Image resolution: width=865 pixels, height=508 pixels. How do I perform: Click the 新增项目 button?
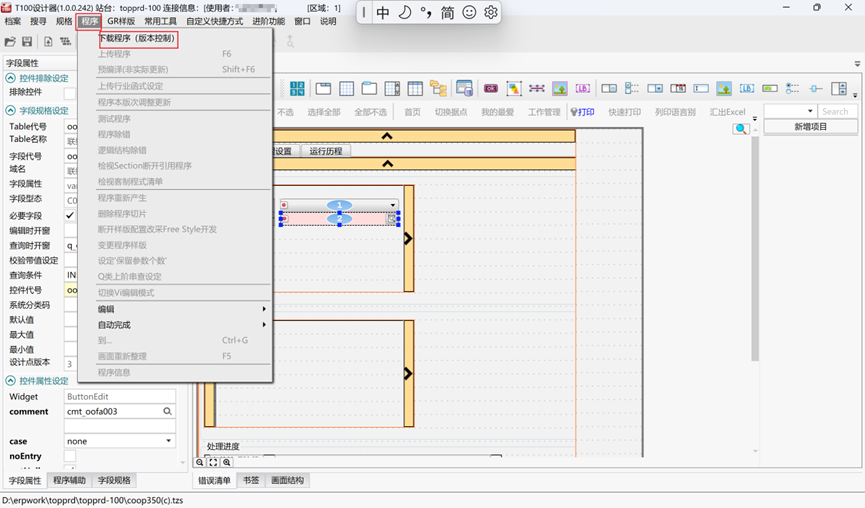click(810, 127)
